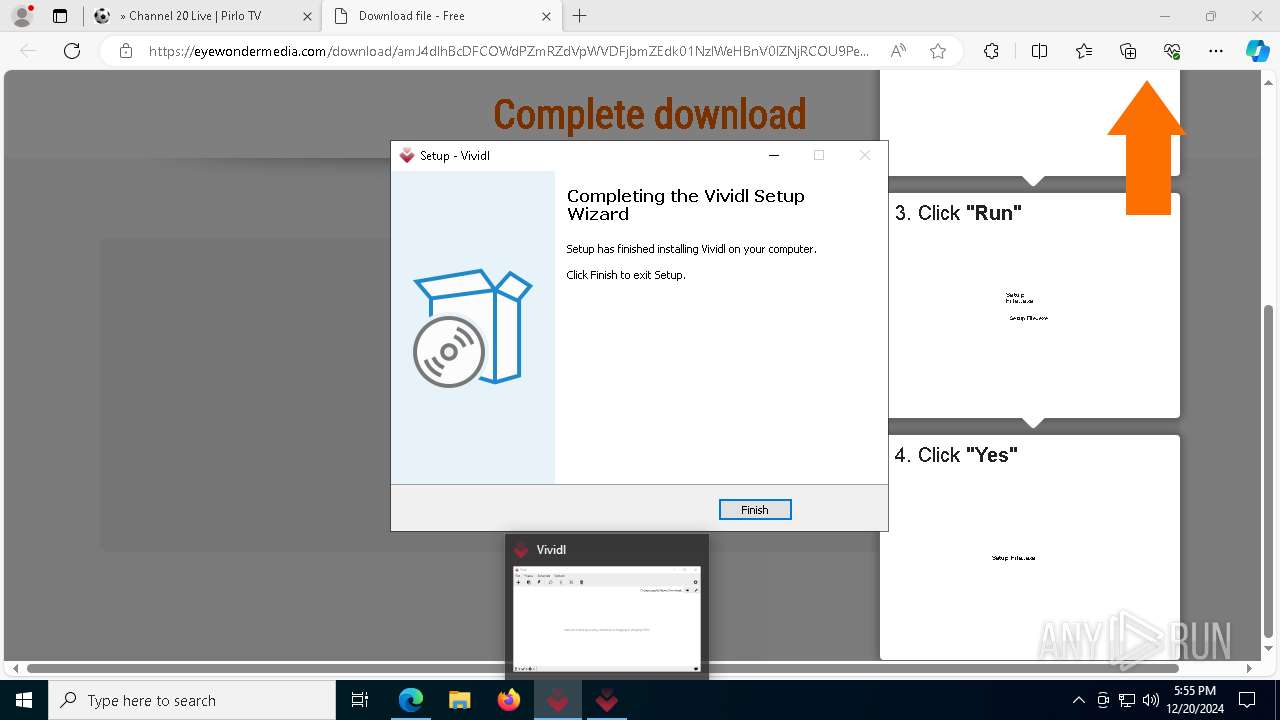The height and width of the screenshot is (720, 1280).
Task: Open the Collections icon
Action: coord(1128,51)
